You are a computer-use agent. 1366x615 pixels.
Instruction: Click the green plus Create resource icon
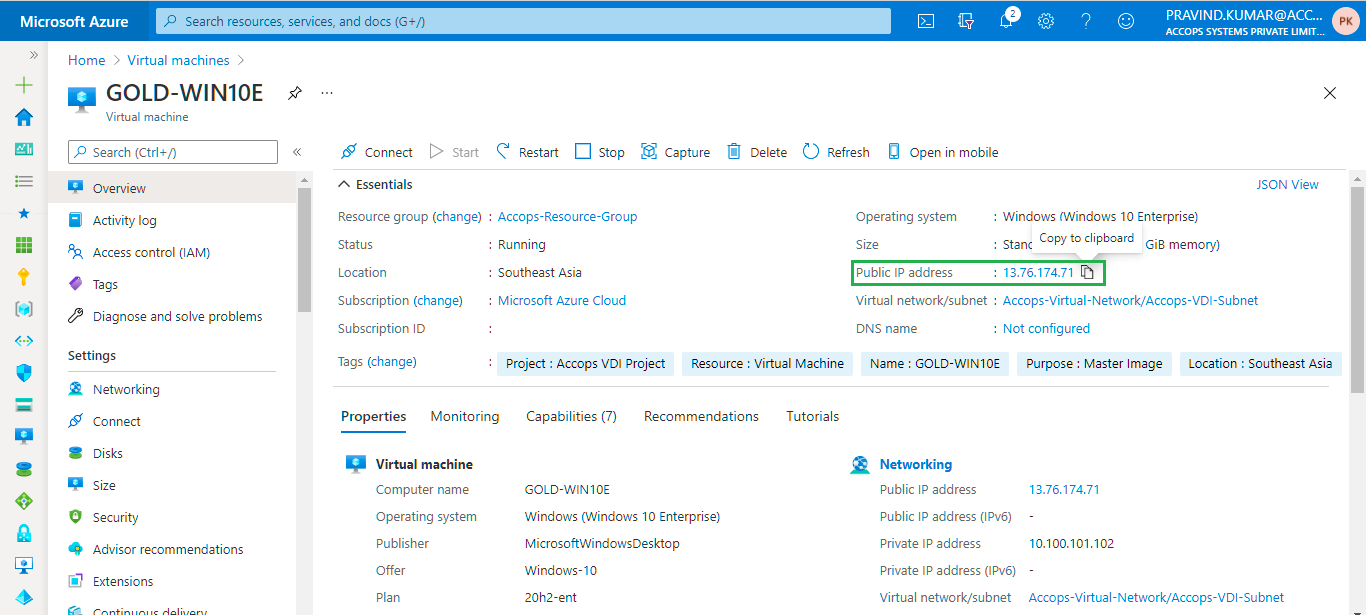(x=24, y=86)
